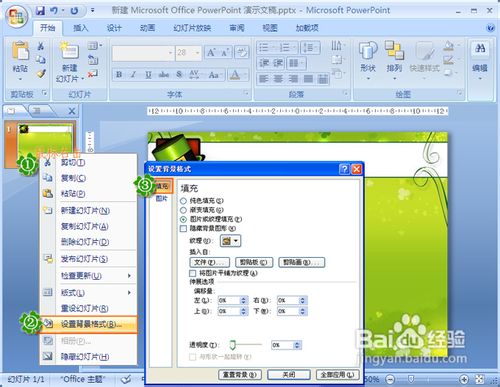Click the spell check status icon
Screen dimensions: 500x387
tap(126, 379)
